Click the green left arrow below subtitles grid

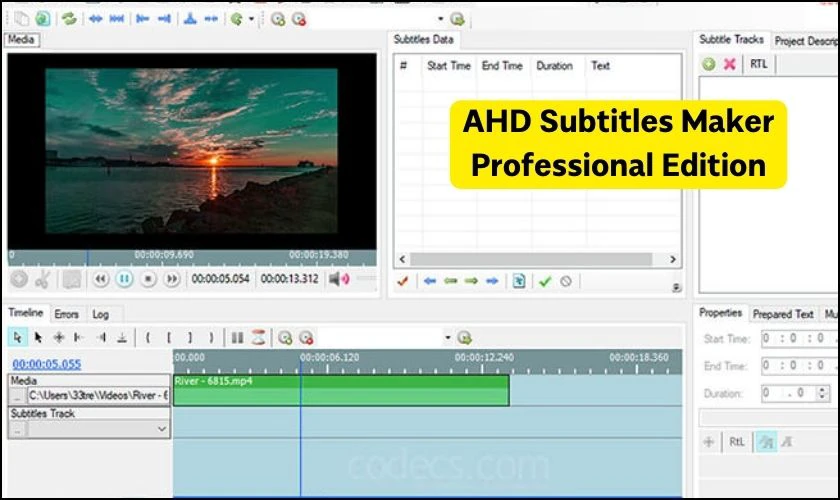451,281
